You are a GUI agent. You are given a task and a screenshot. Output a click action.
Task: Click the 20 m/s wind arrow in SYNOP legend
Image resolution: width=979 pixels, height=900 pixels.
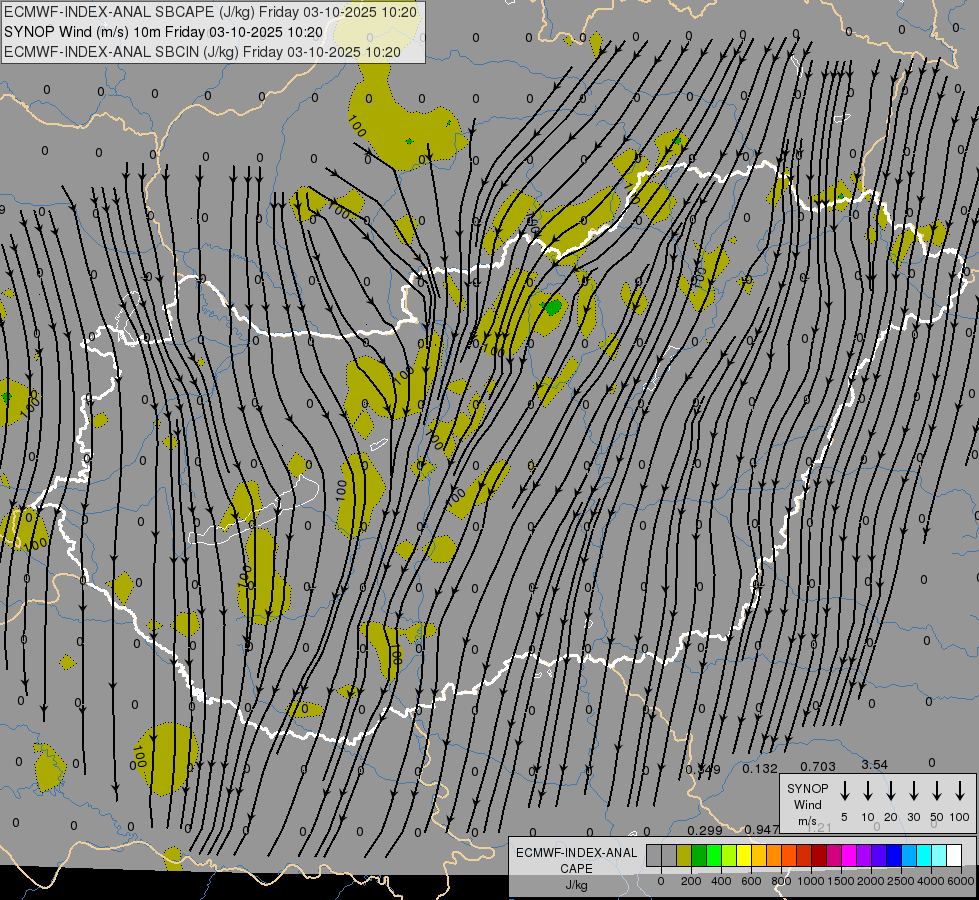coord(890,791)
